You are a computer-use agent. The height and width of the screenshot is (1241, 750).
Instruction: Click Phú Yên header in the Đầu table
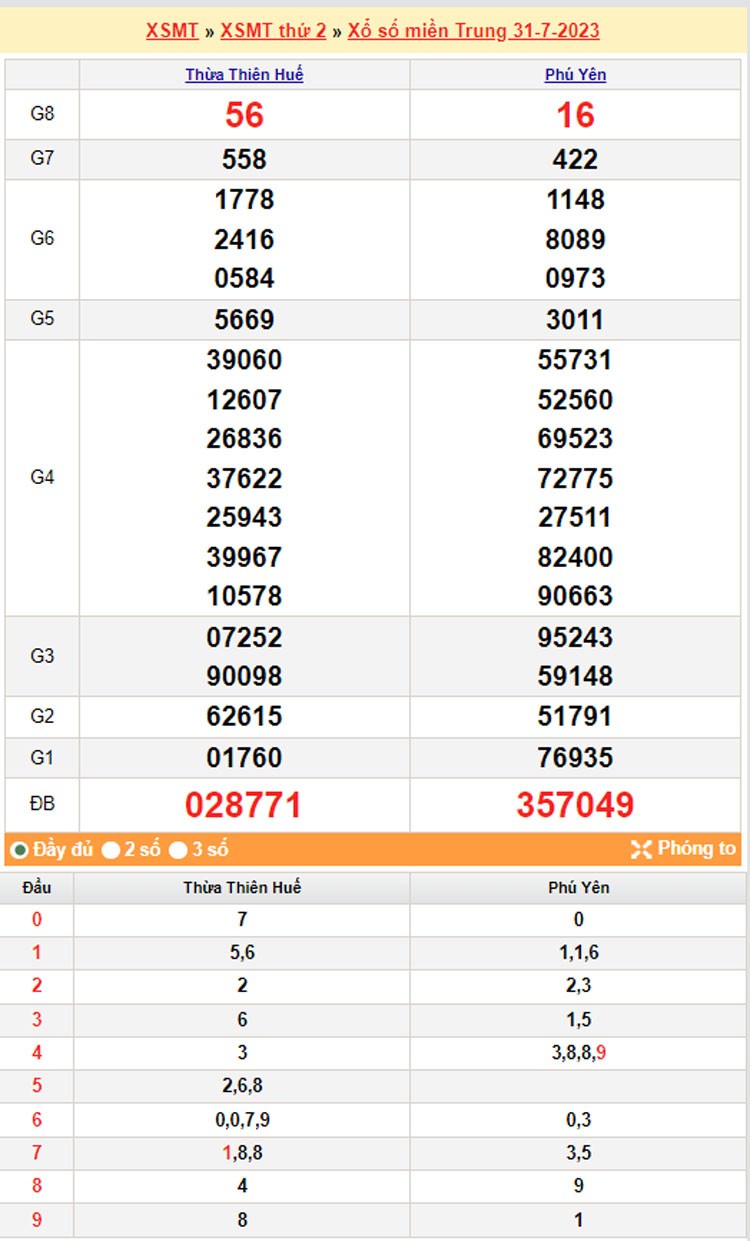tap(578, 887)
